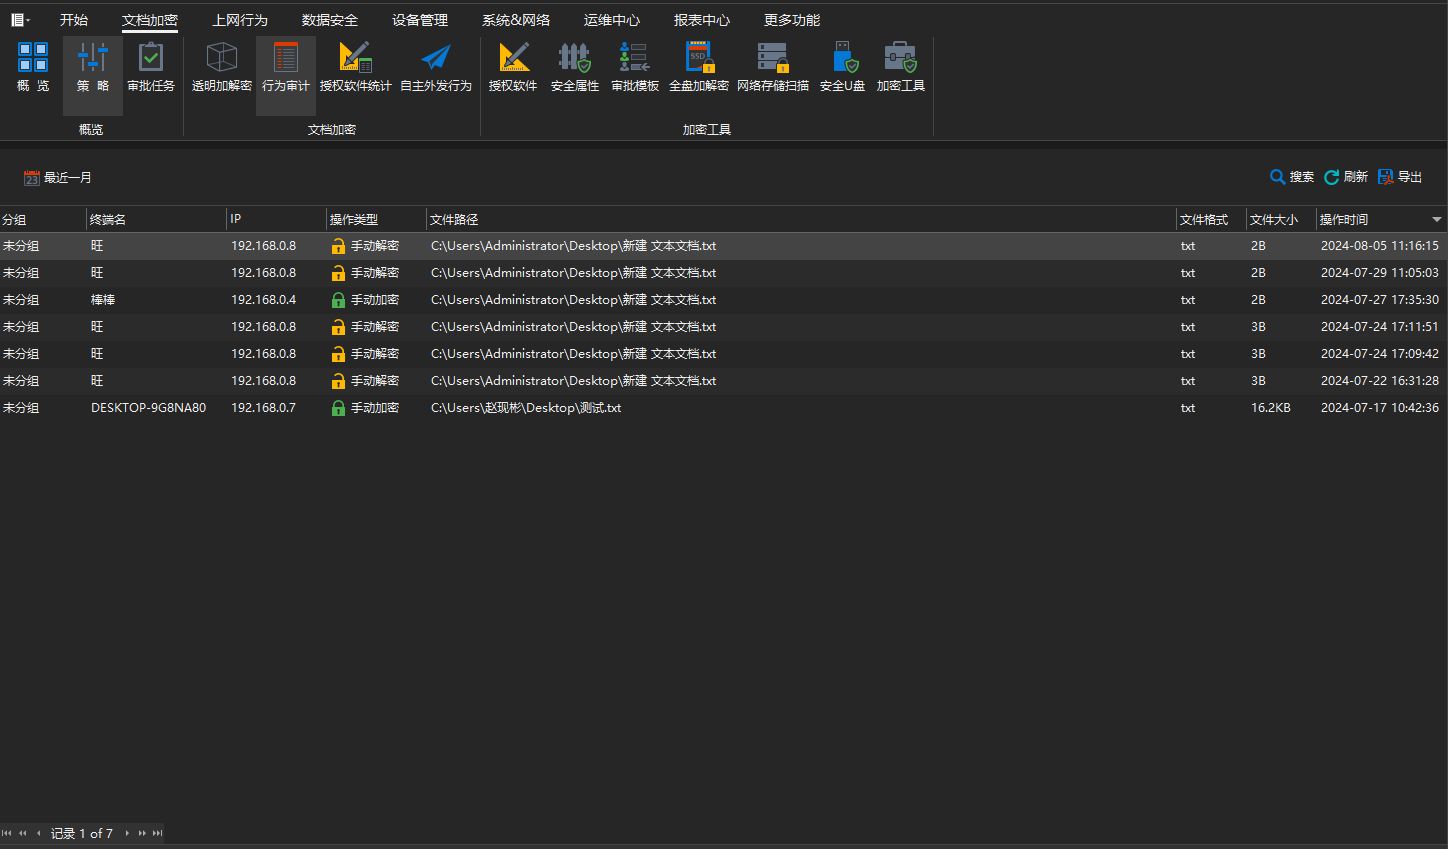The width and height of the screenshot is (1448, 849).
Task: Open the 概览 overview icon
Action: pos(33,67)
